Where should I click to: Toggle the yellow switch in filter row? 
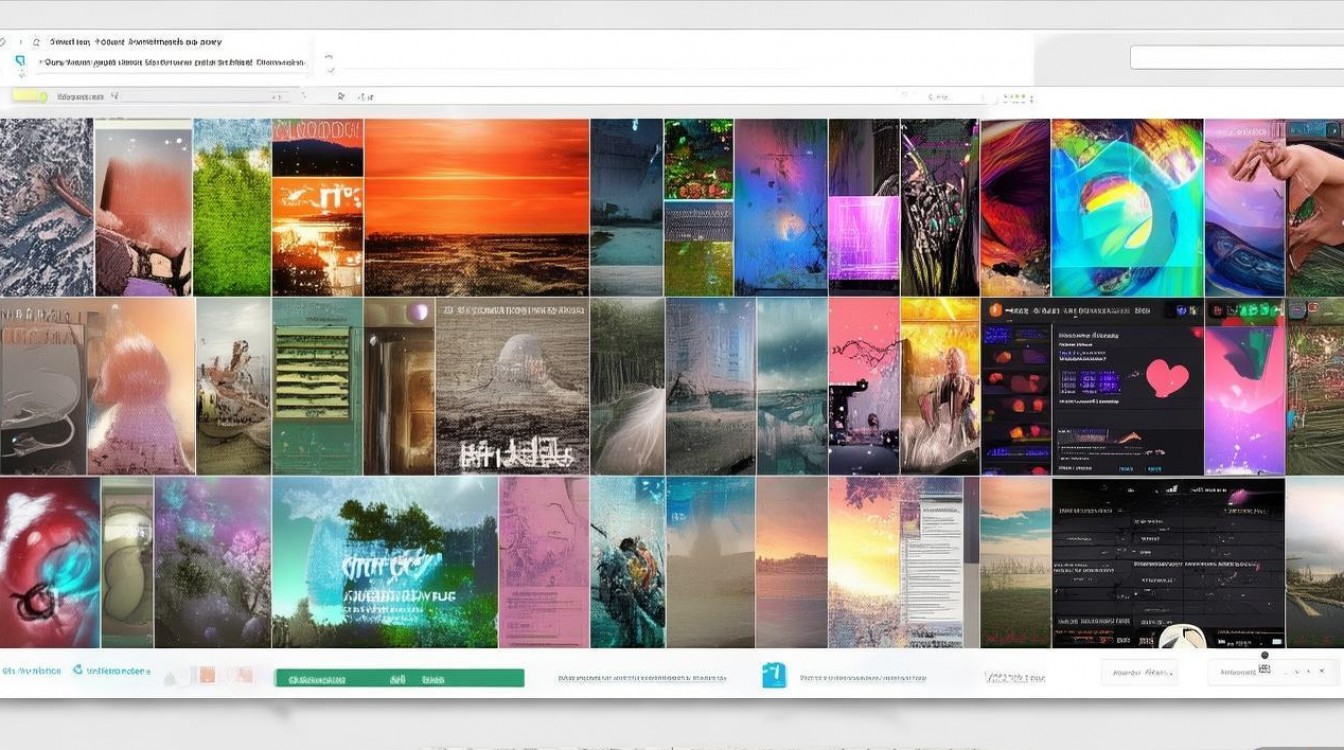pos(30,97)
